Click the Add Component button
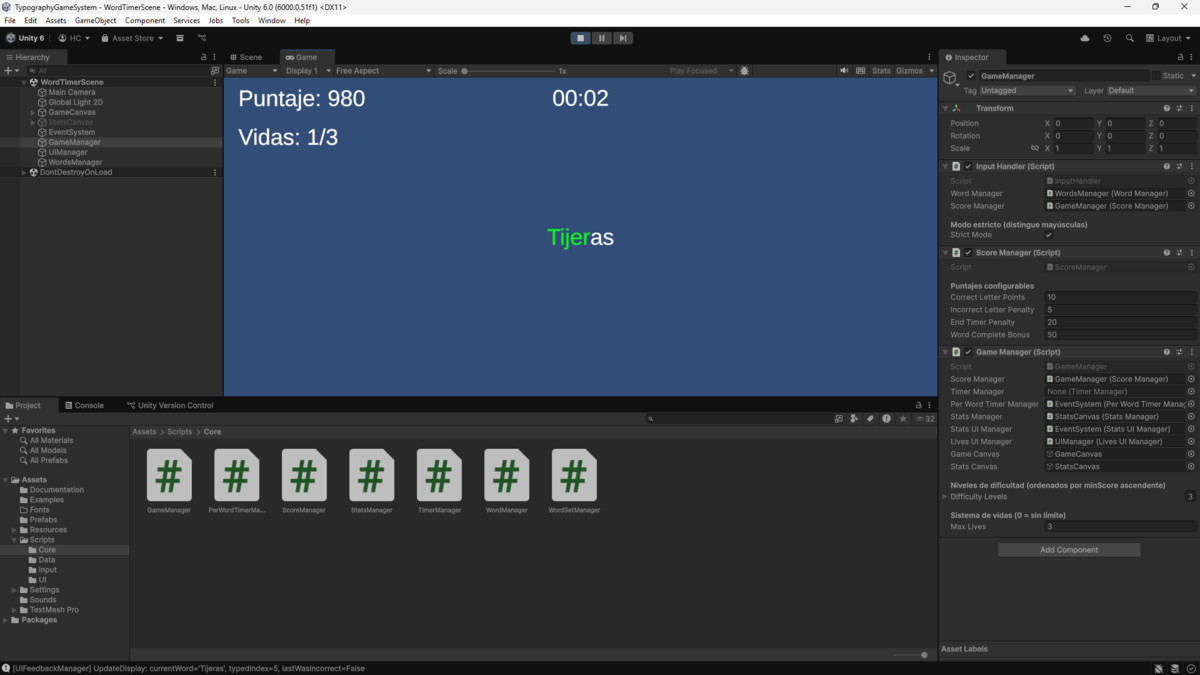Screen dimensions: 1200x675 pyautogui.click(x=1069, y=550)
